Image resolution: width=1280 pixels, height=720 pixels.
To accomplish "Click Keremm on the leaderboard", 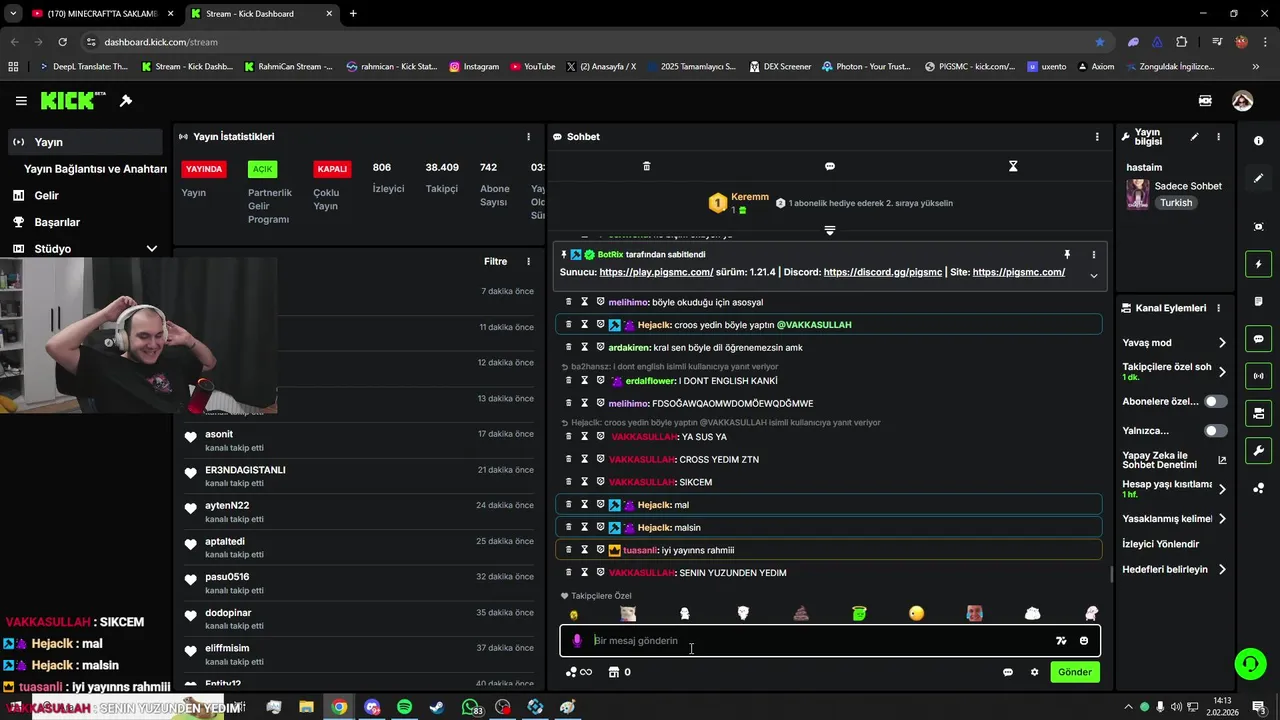I will coord(749,197).
